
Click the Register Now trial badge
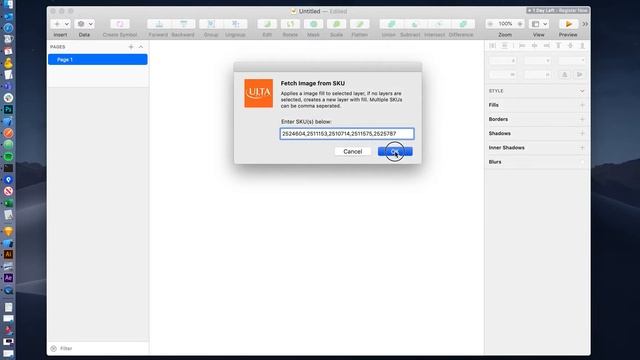[558, 10]
